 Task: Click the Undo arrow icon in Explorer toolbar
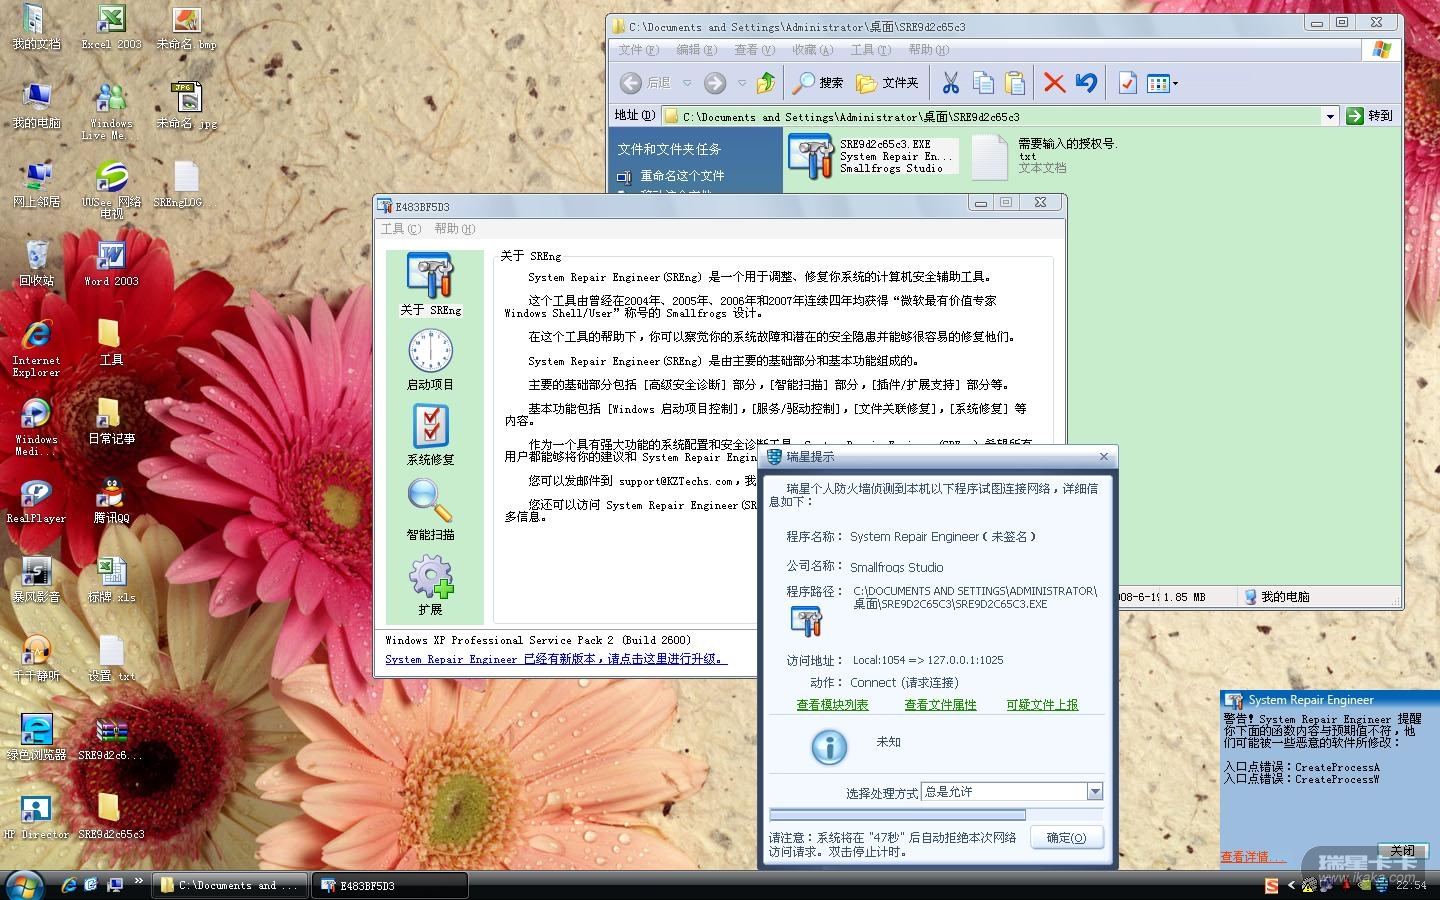click(1086, 83)
